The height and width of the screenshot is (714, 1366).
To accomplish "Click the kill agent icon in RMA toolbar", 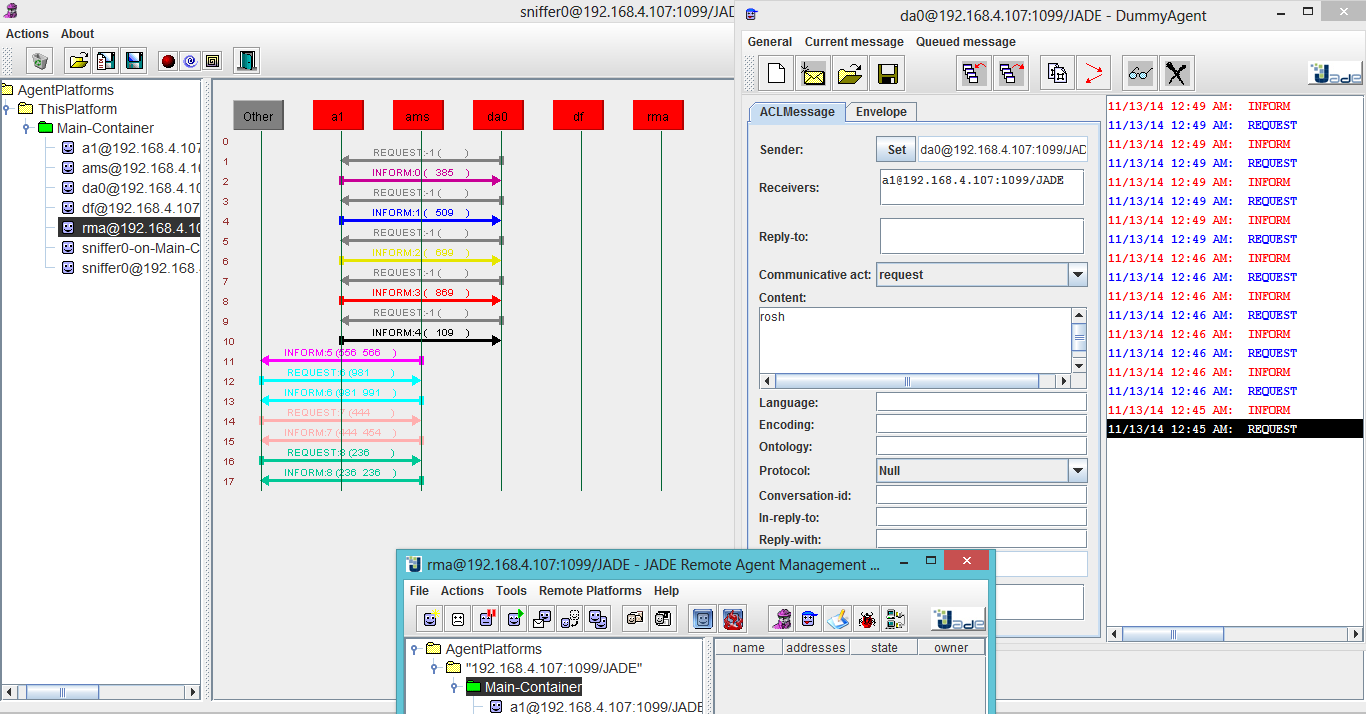I will pos(458,619).
